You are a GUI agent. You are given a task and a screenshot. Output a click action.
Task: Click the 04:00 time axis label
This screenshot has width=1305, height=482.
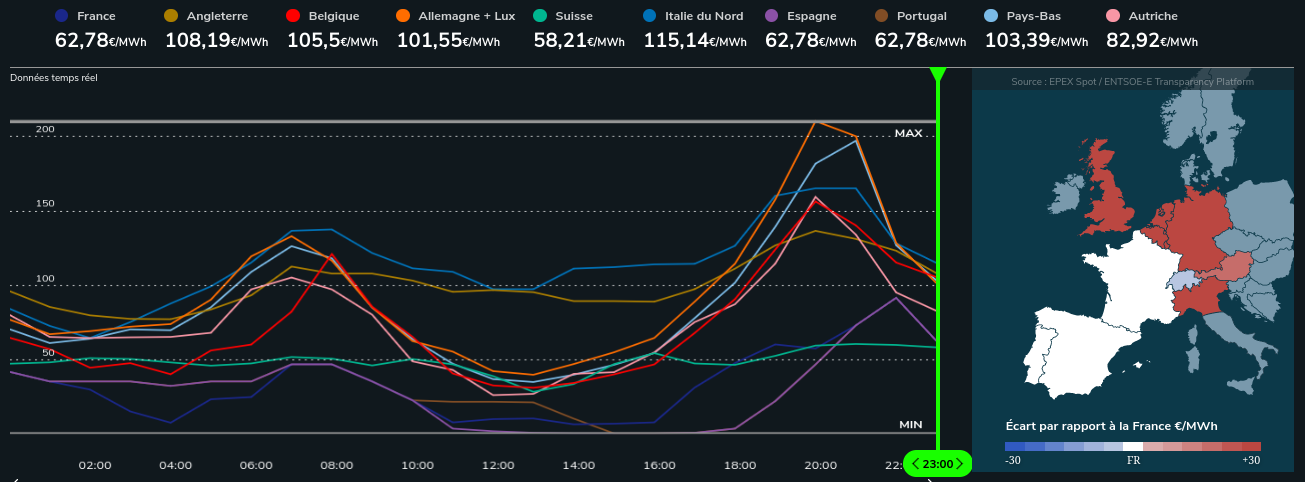pyautogui.click(x=176, y=465)
